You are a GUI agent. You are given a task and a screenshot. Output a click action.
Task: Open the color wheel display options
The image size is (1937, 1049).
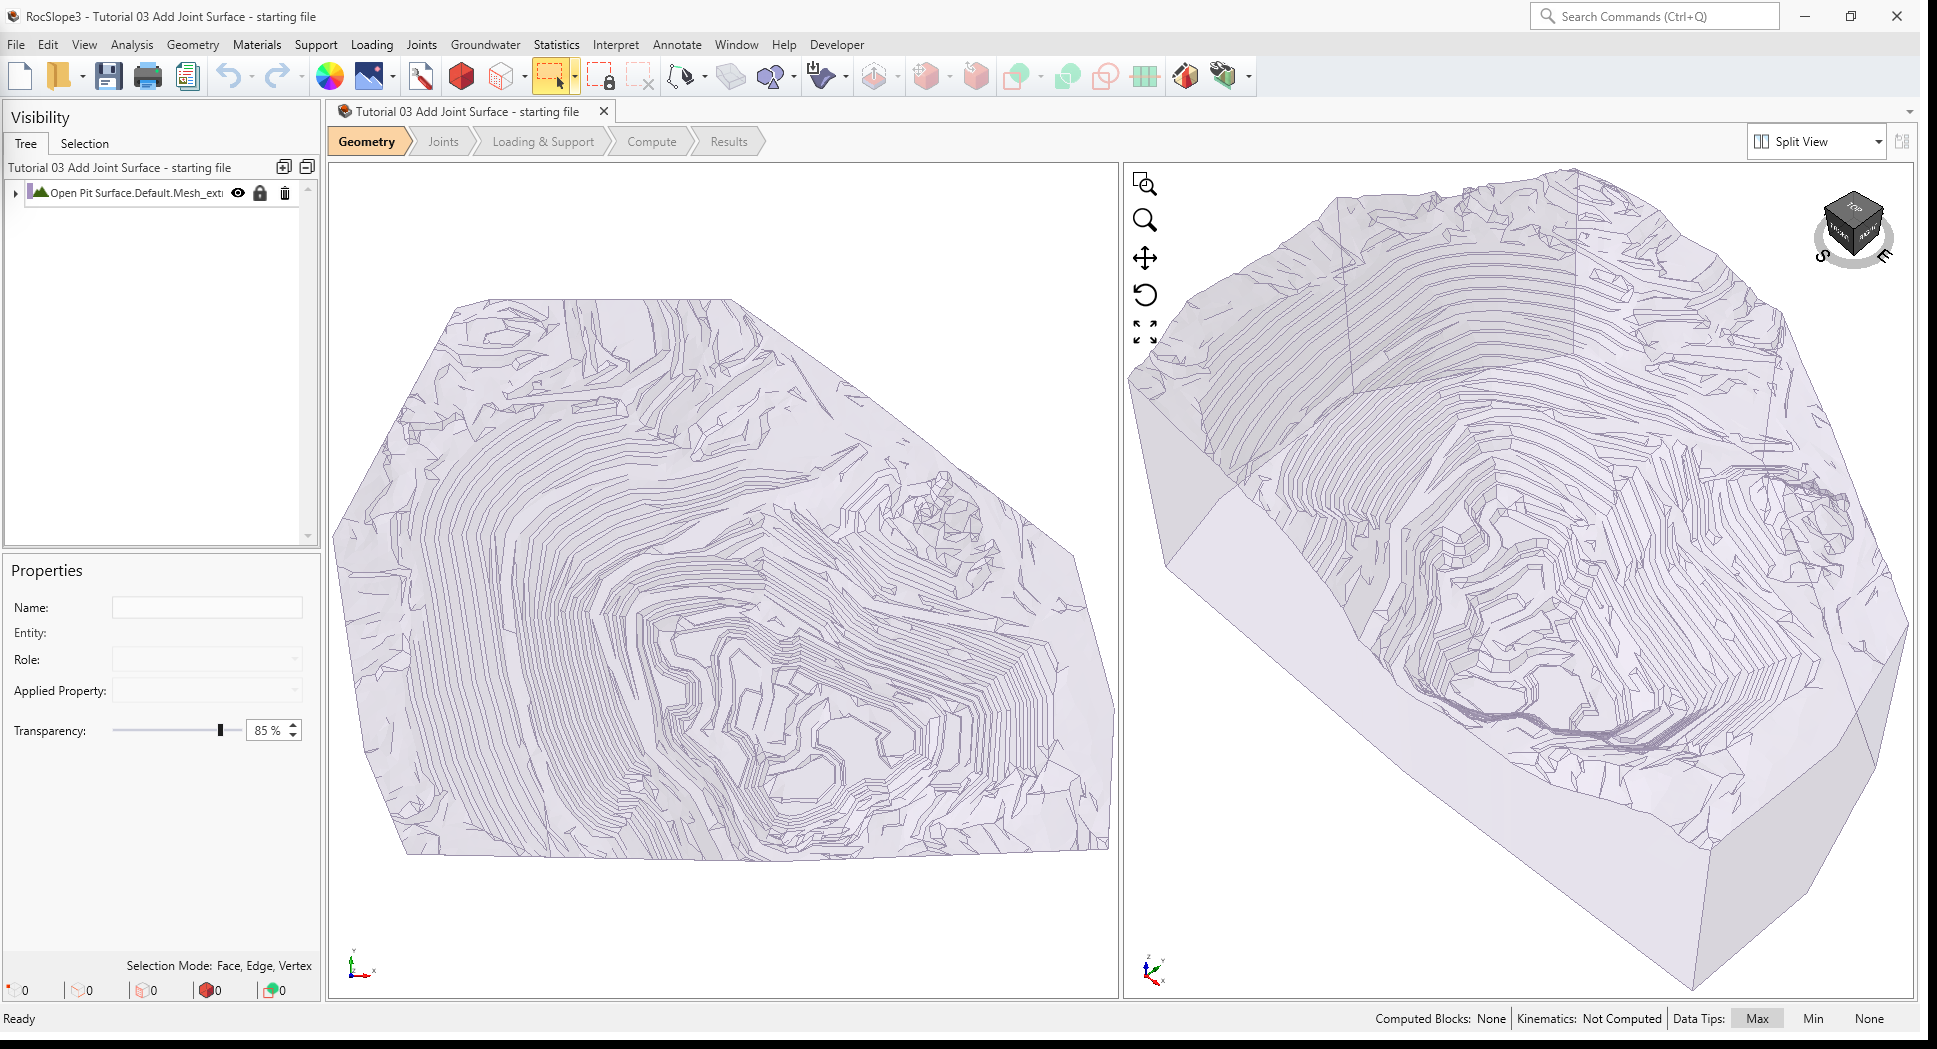(329, 76)
